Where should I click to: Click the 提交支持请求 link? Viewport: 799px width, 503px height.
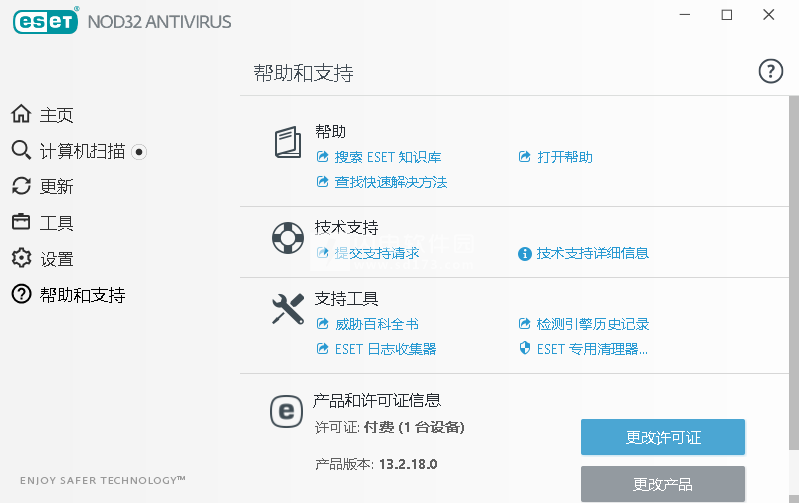coord(377,253)
